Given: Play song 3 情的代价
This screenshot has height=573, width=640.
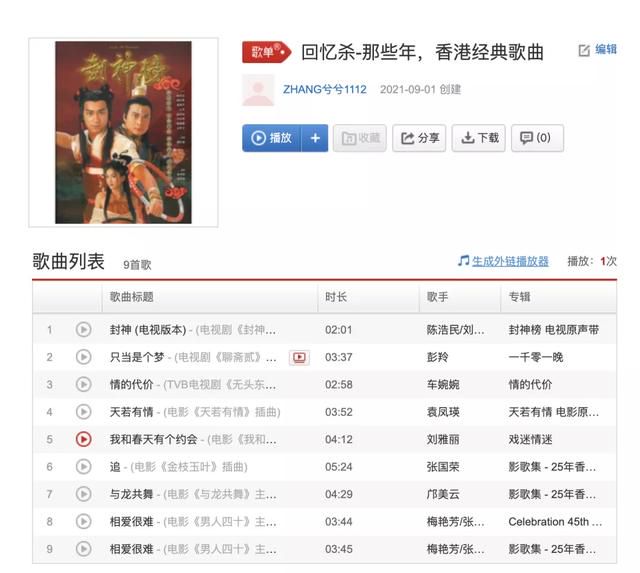Looking at the screenshot, I should click(84, 384).
